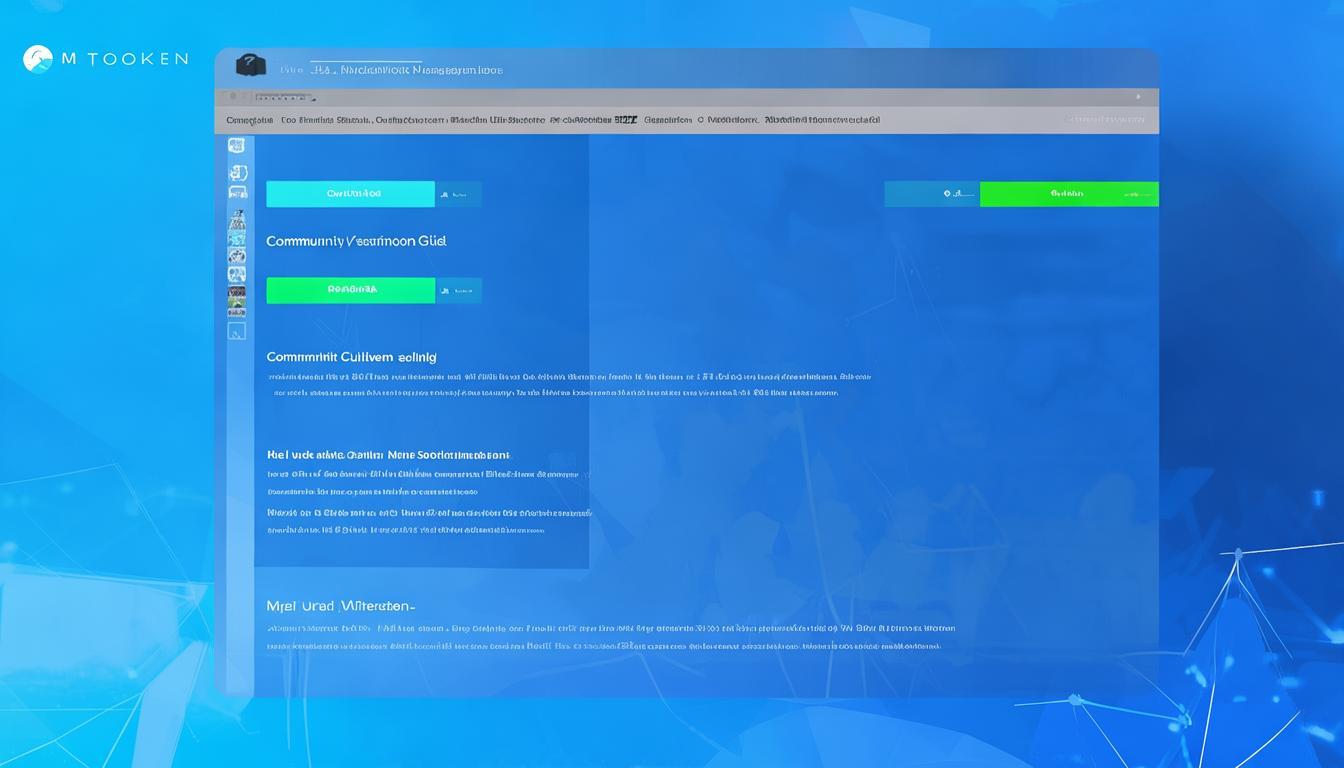Select the third icon from top in left sidebar

coord(237,193)
